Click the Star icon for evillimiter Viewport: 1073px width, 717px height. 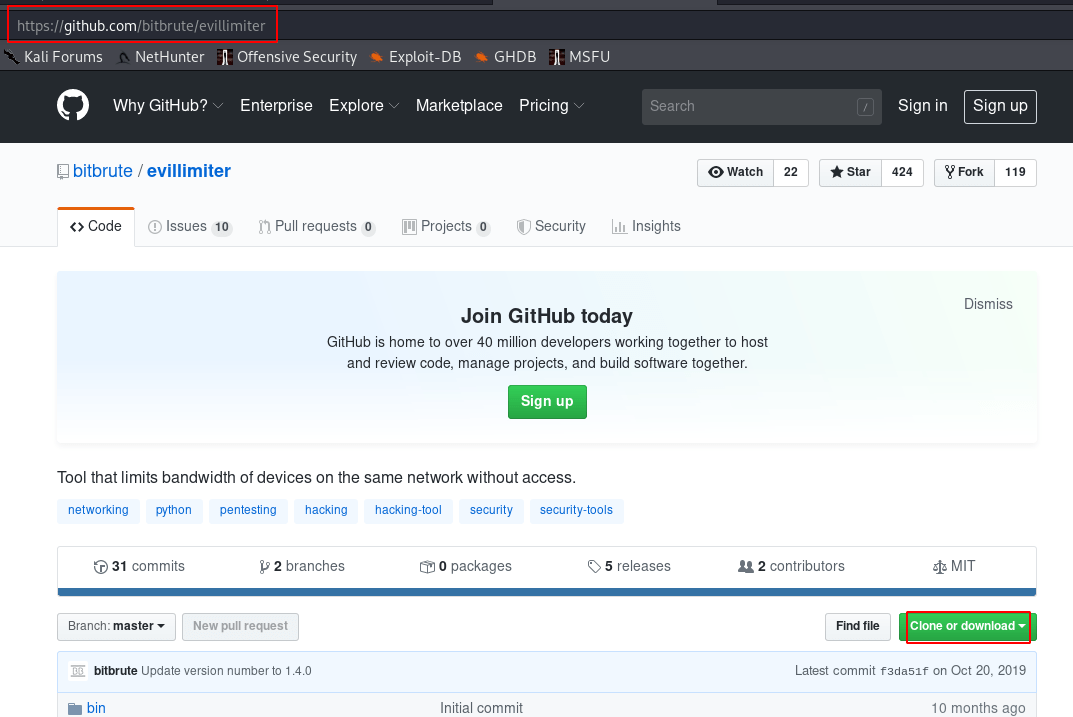[838, 172]
